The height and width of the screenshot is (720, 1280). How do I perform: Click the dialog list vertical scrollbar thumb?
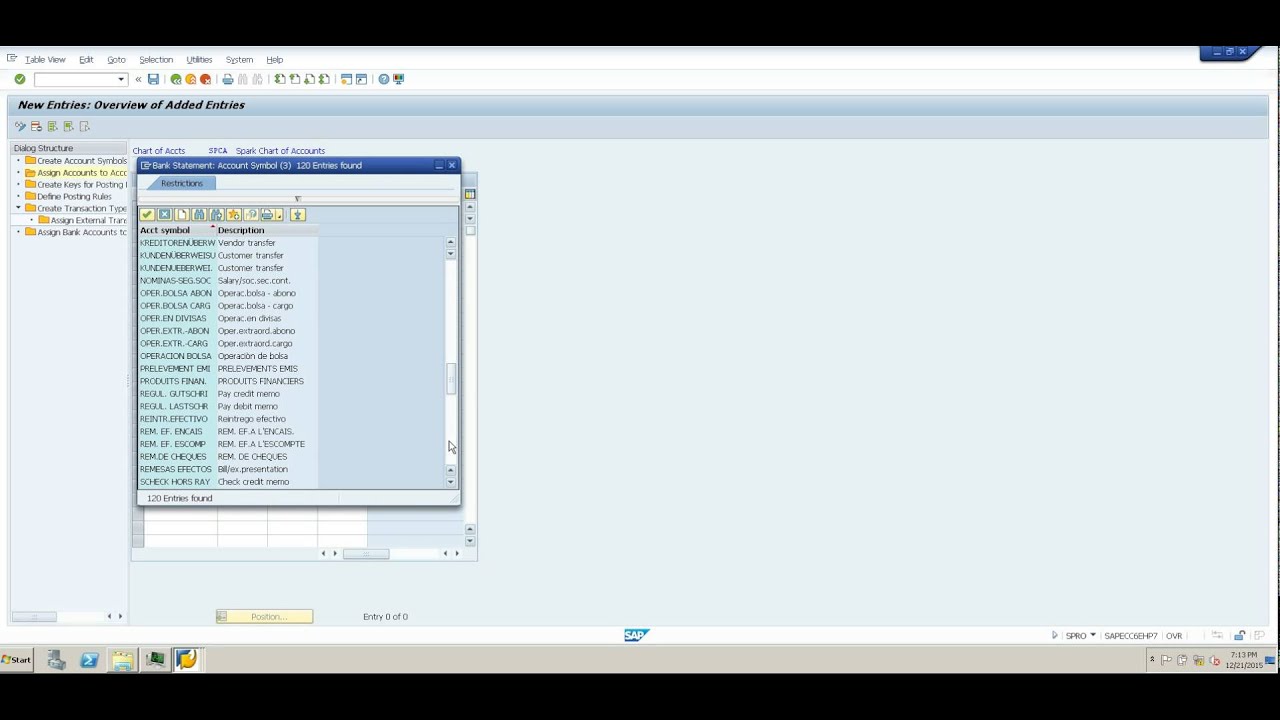click(x=451, y=379)
